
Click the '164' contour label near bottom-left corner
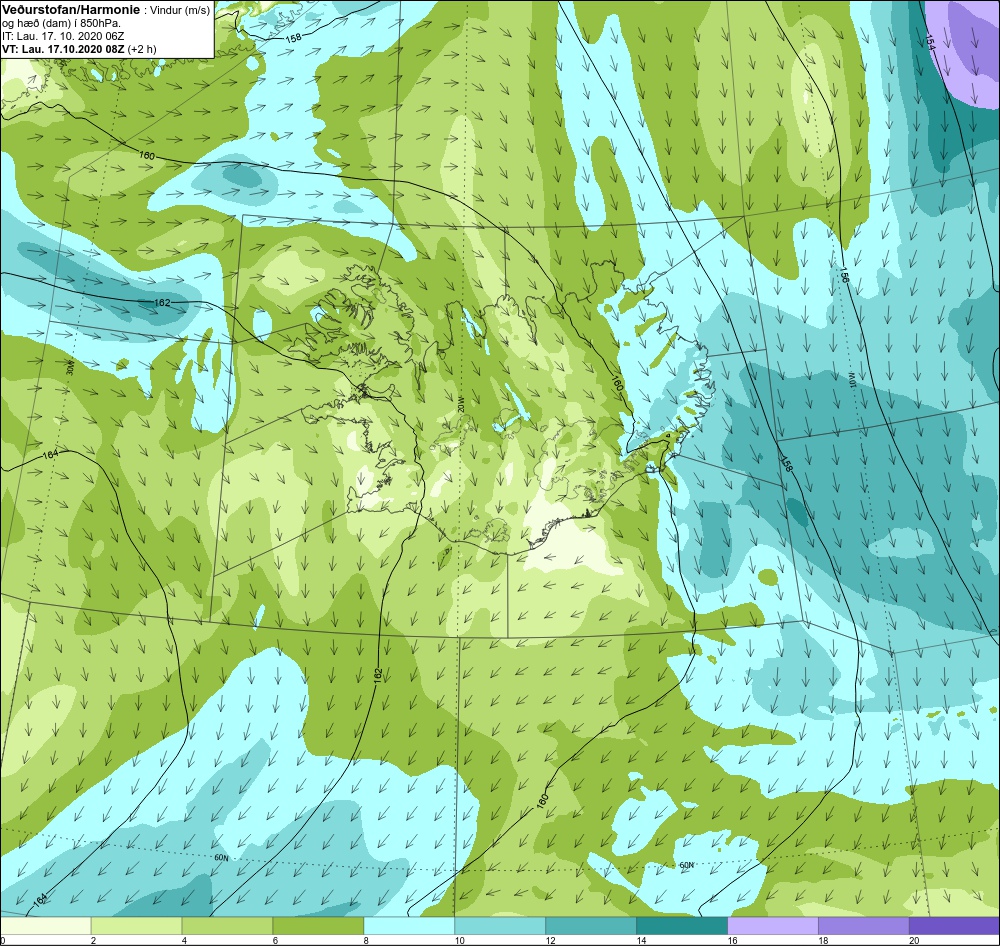point(40,899)
